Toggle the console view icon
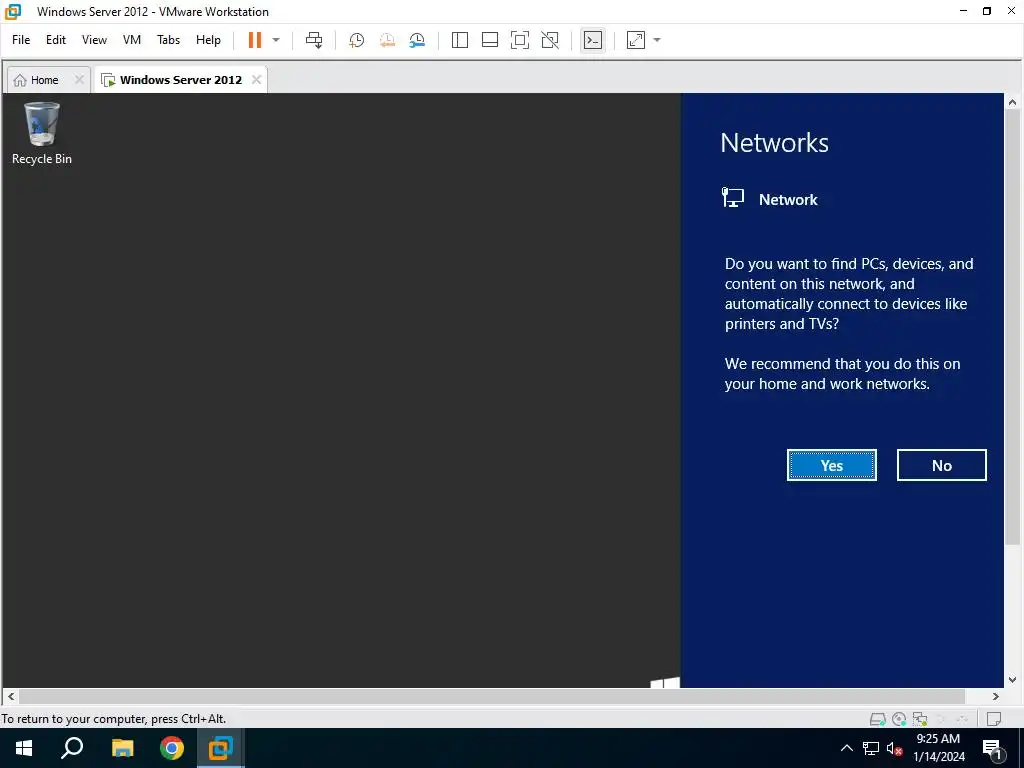 pyautogui.click(x=592, y=40)
